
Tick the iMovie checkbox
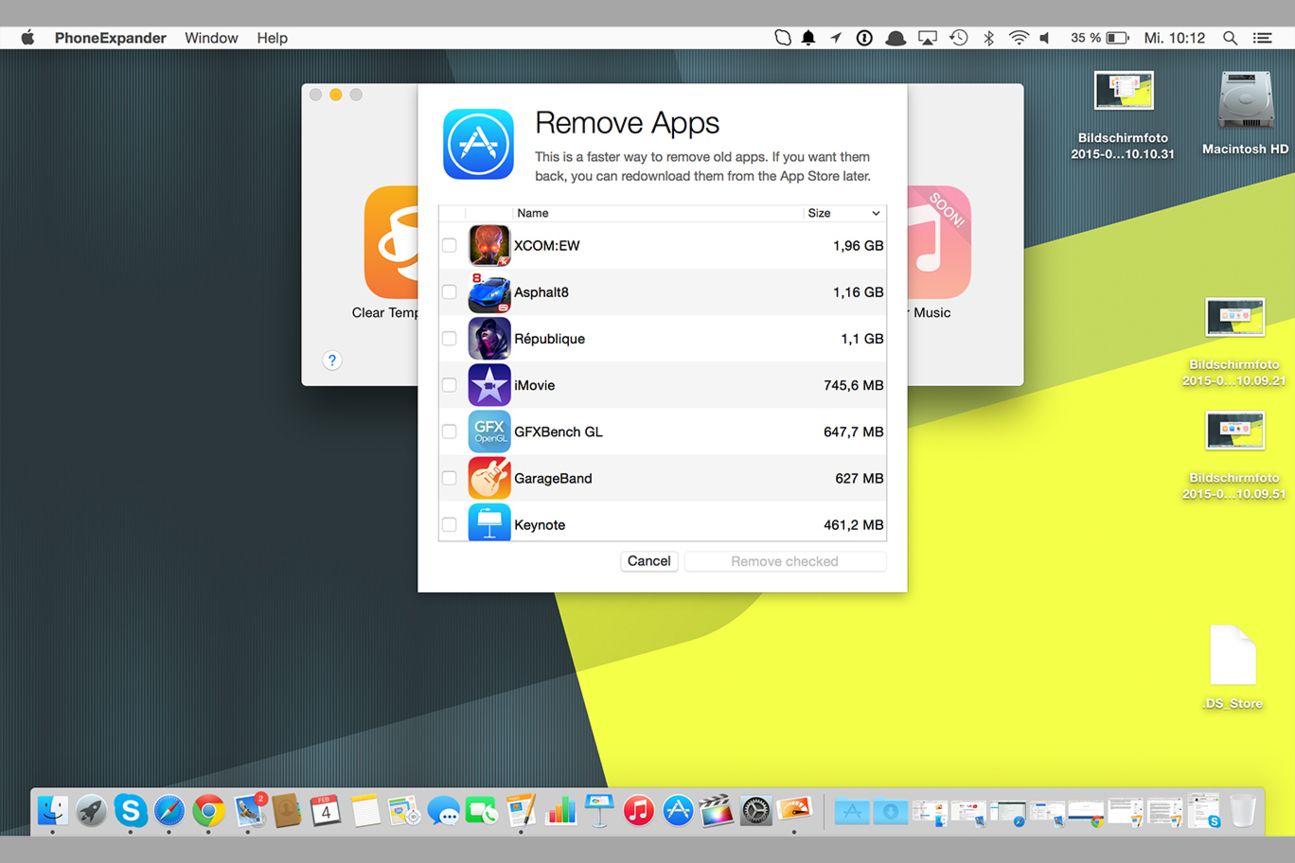click(449, 385)
